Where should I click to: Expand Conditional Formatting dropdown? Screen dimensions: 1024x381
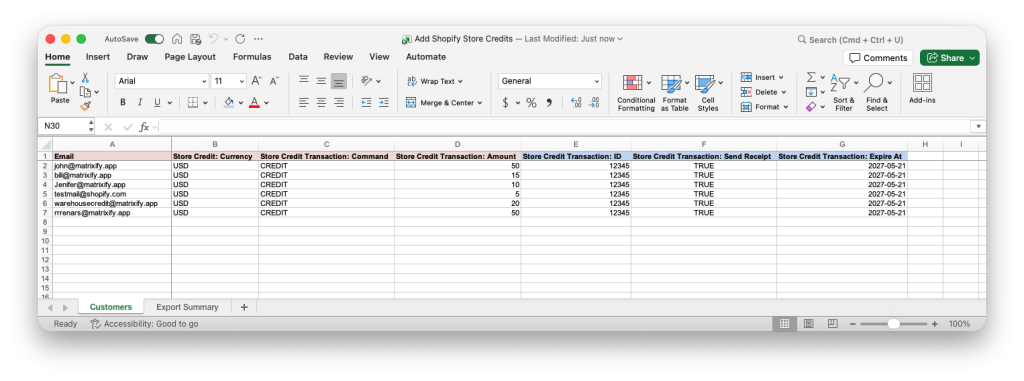pyautogui.click(x=648, y=83)
